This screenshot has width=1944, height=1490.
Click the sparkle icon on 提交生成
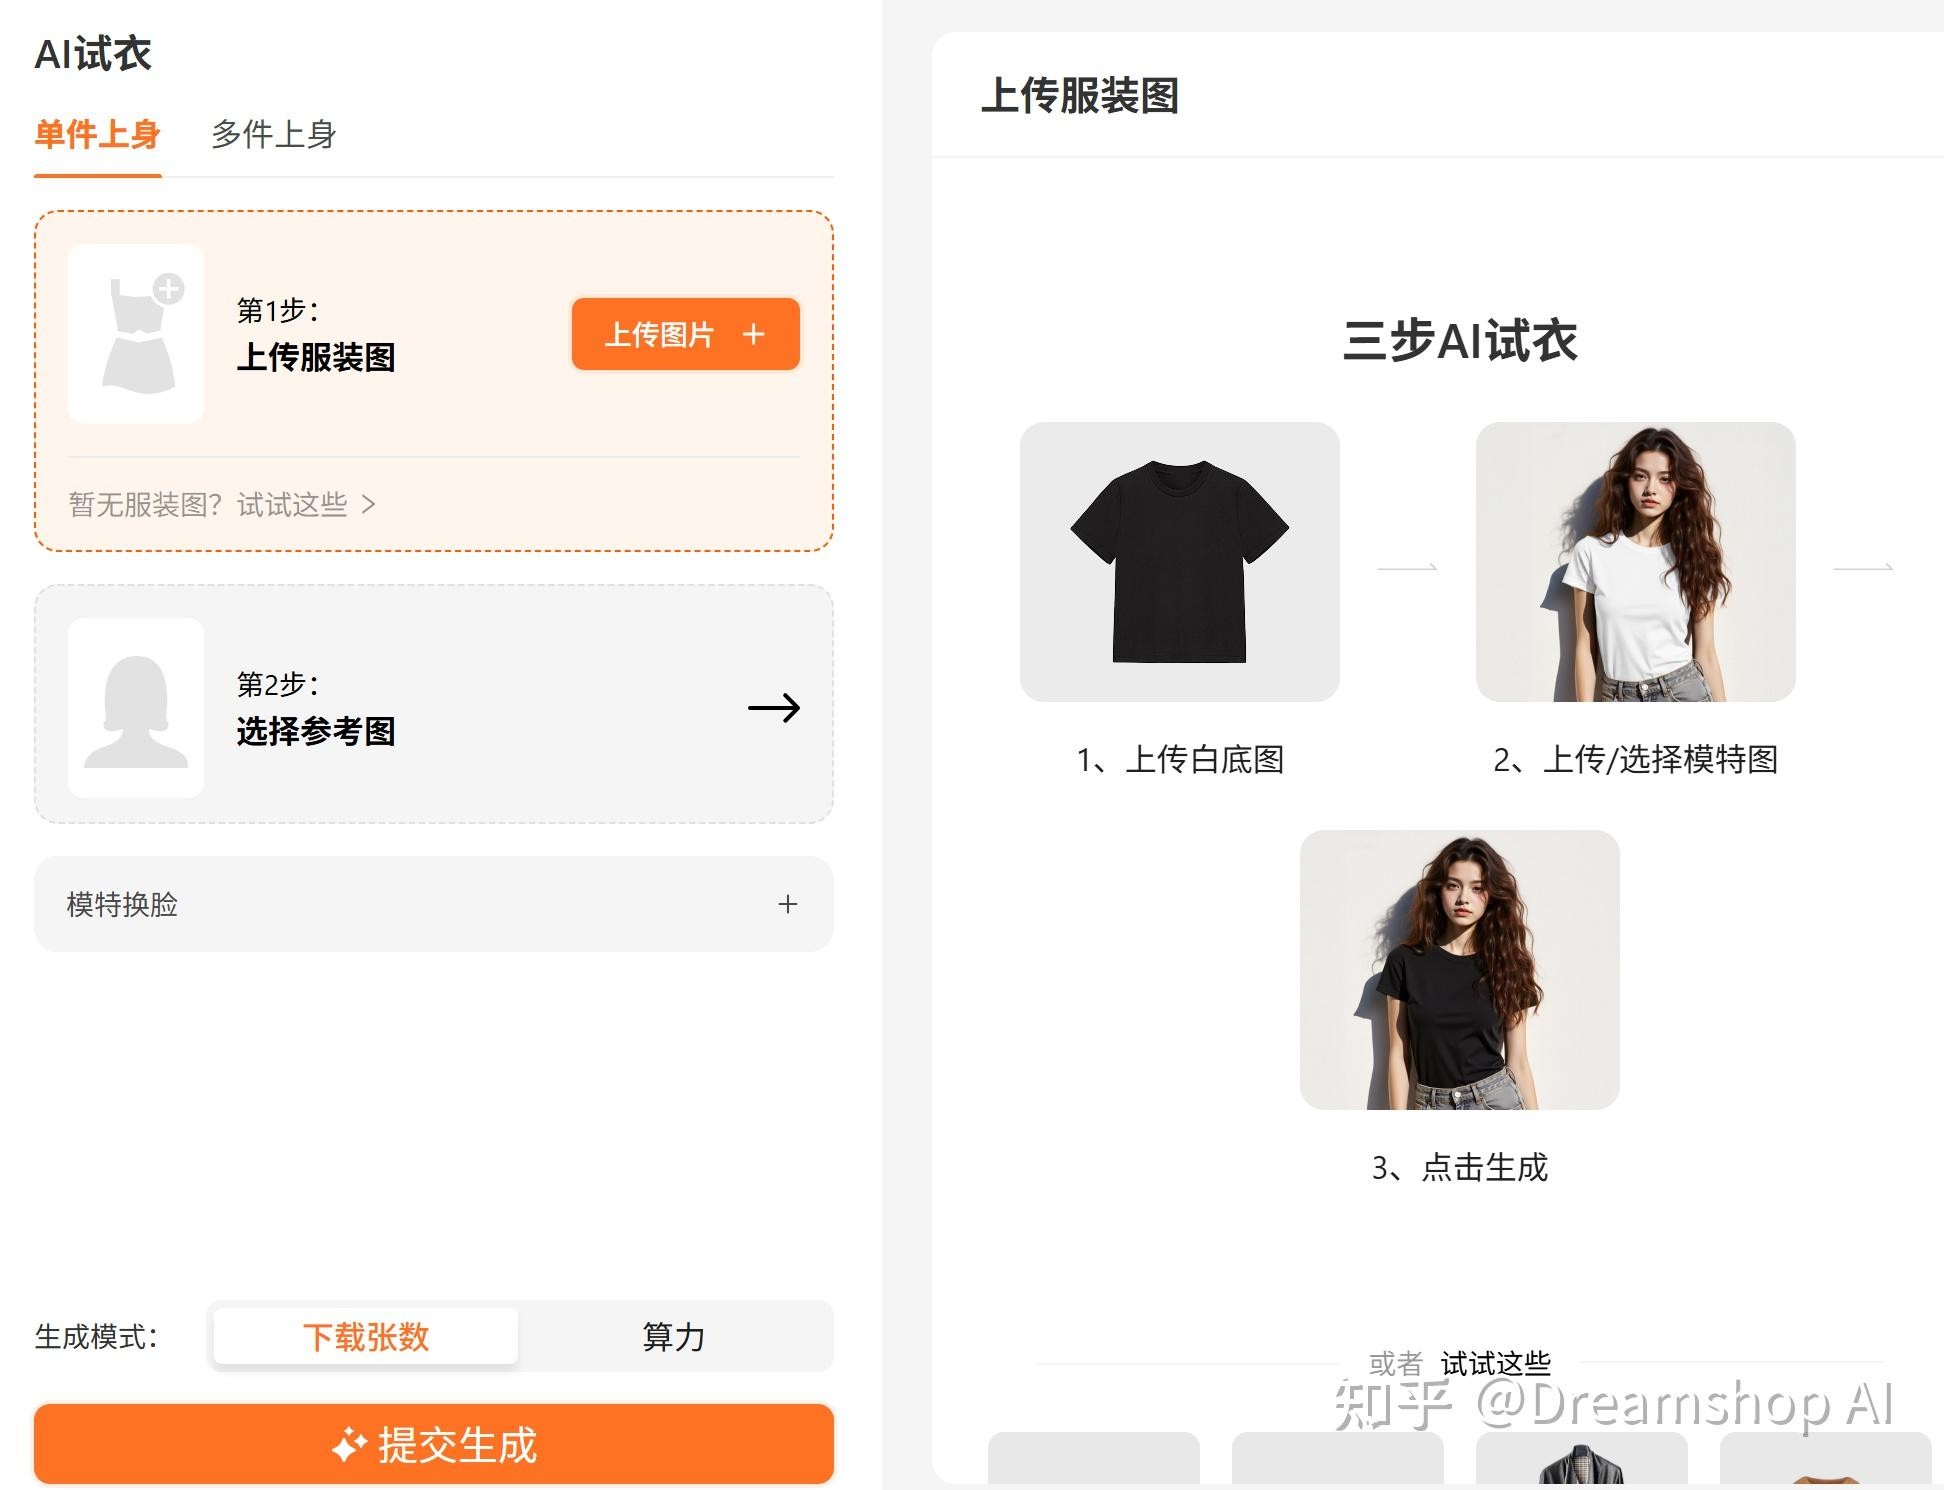(349, 1445)
